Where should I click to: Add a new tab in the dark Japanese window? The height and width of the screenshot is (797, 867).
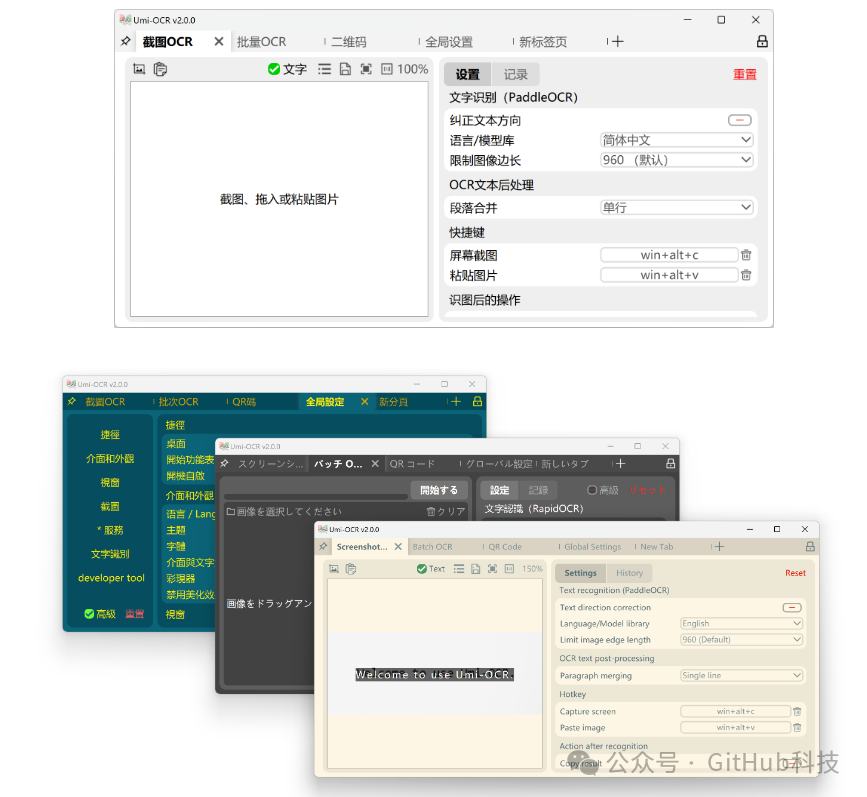(620, 463)
